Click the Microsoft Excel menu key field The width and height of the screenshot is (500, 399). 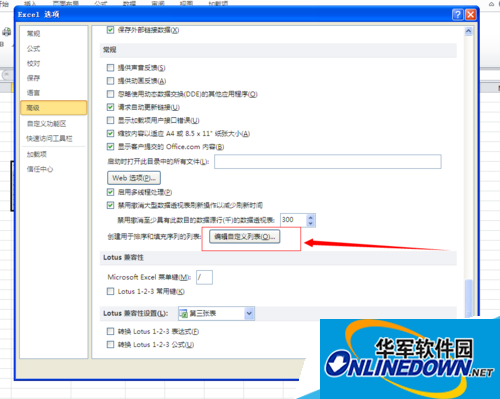pos(204,277)
